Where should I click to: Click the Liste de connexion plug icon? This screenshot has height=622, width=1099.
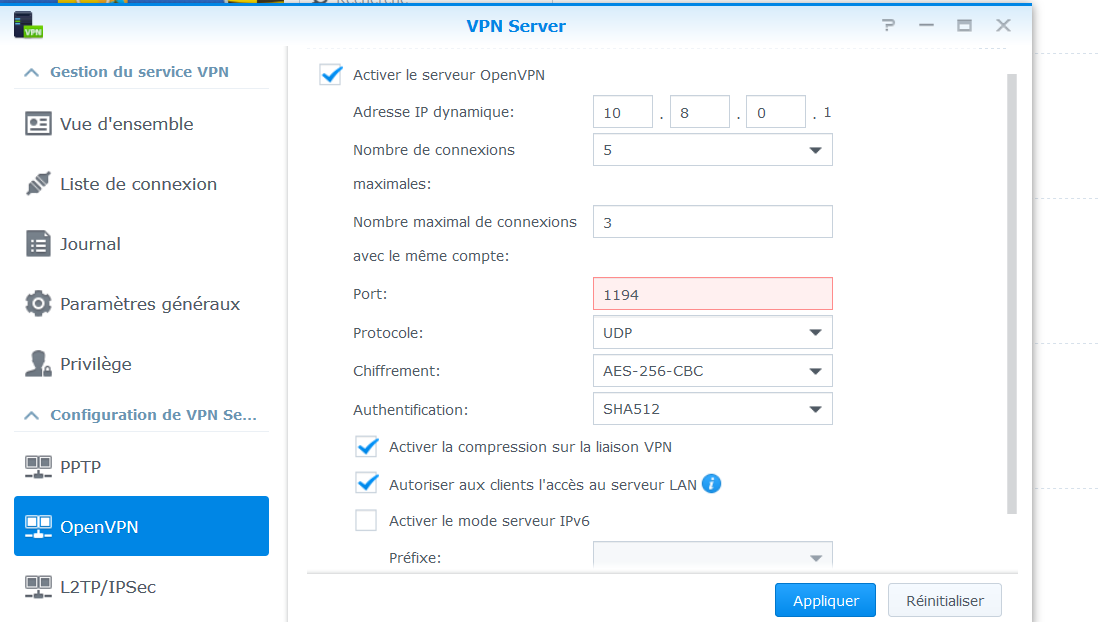(x=38, y=184)
